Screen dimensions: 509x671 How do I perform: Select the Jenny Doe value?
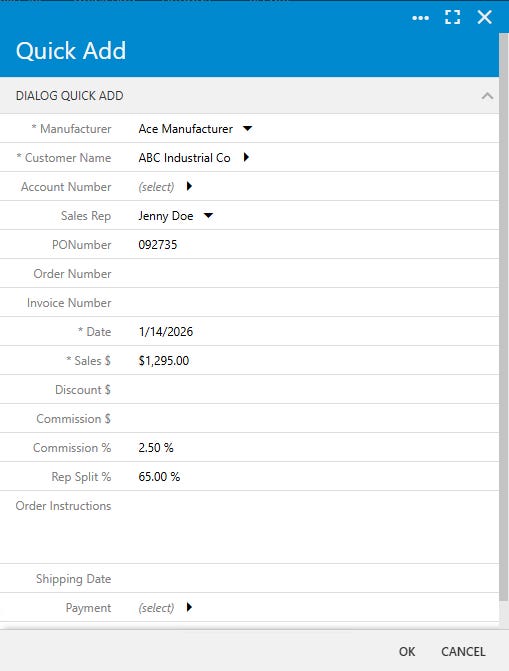click(x=166, y=216)
